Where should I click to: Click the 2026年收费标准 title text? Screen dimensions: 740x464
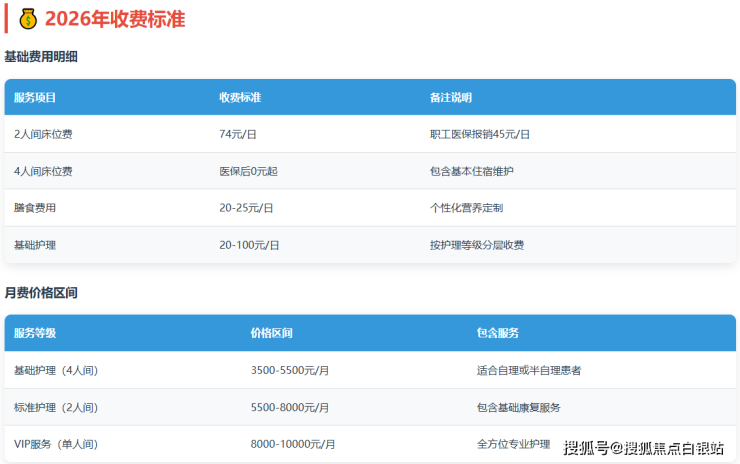coord(114,18)
